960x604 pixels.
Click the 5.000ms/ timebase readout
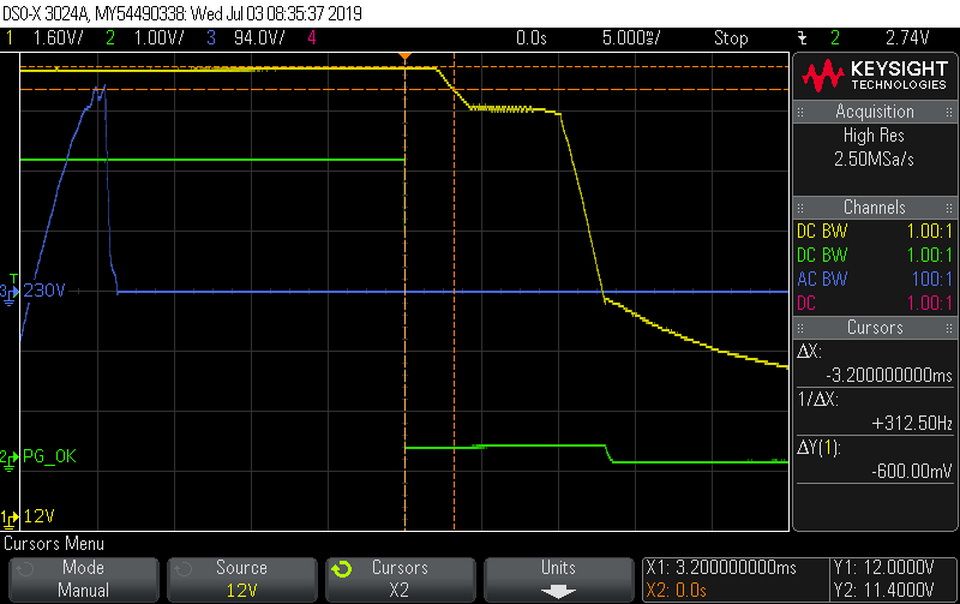click(631, 38)
